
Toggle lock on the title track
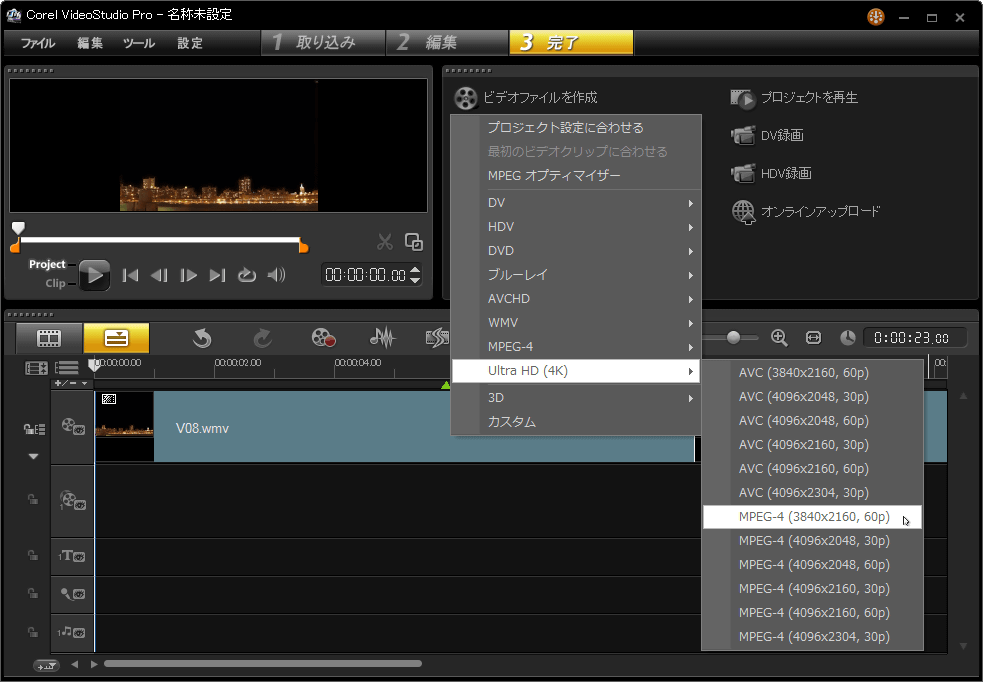click(33, 555)
